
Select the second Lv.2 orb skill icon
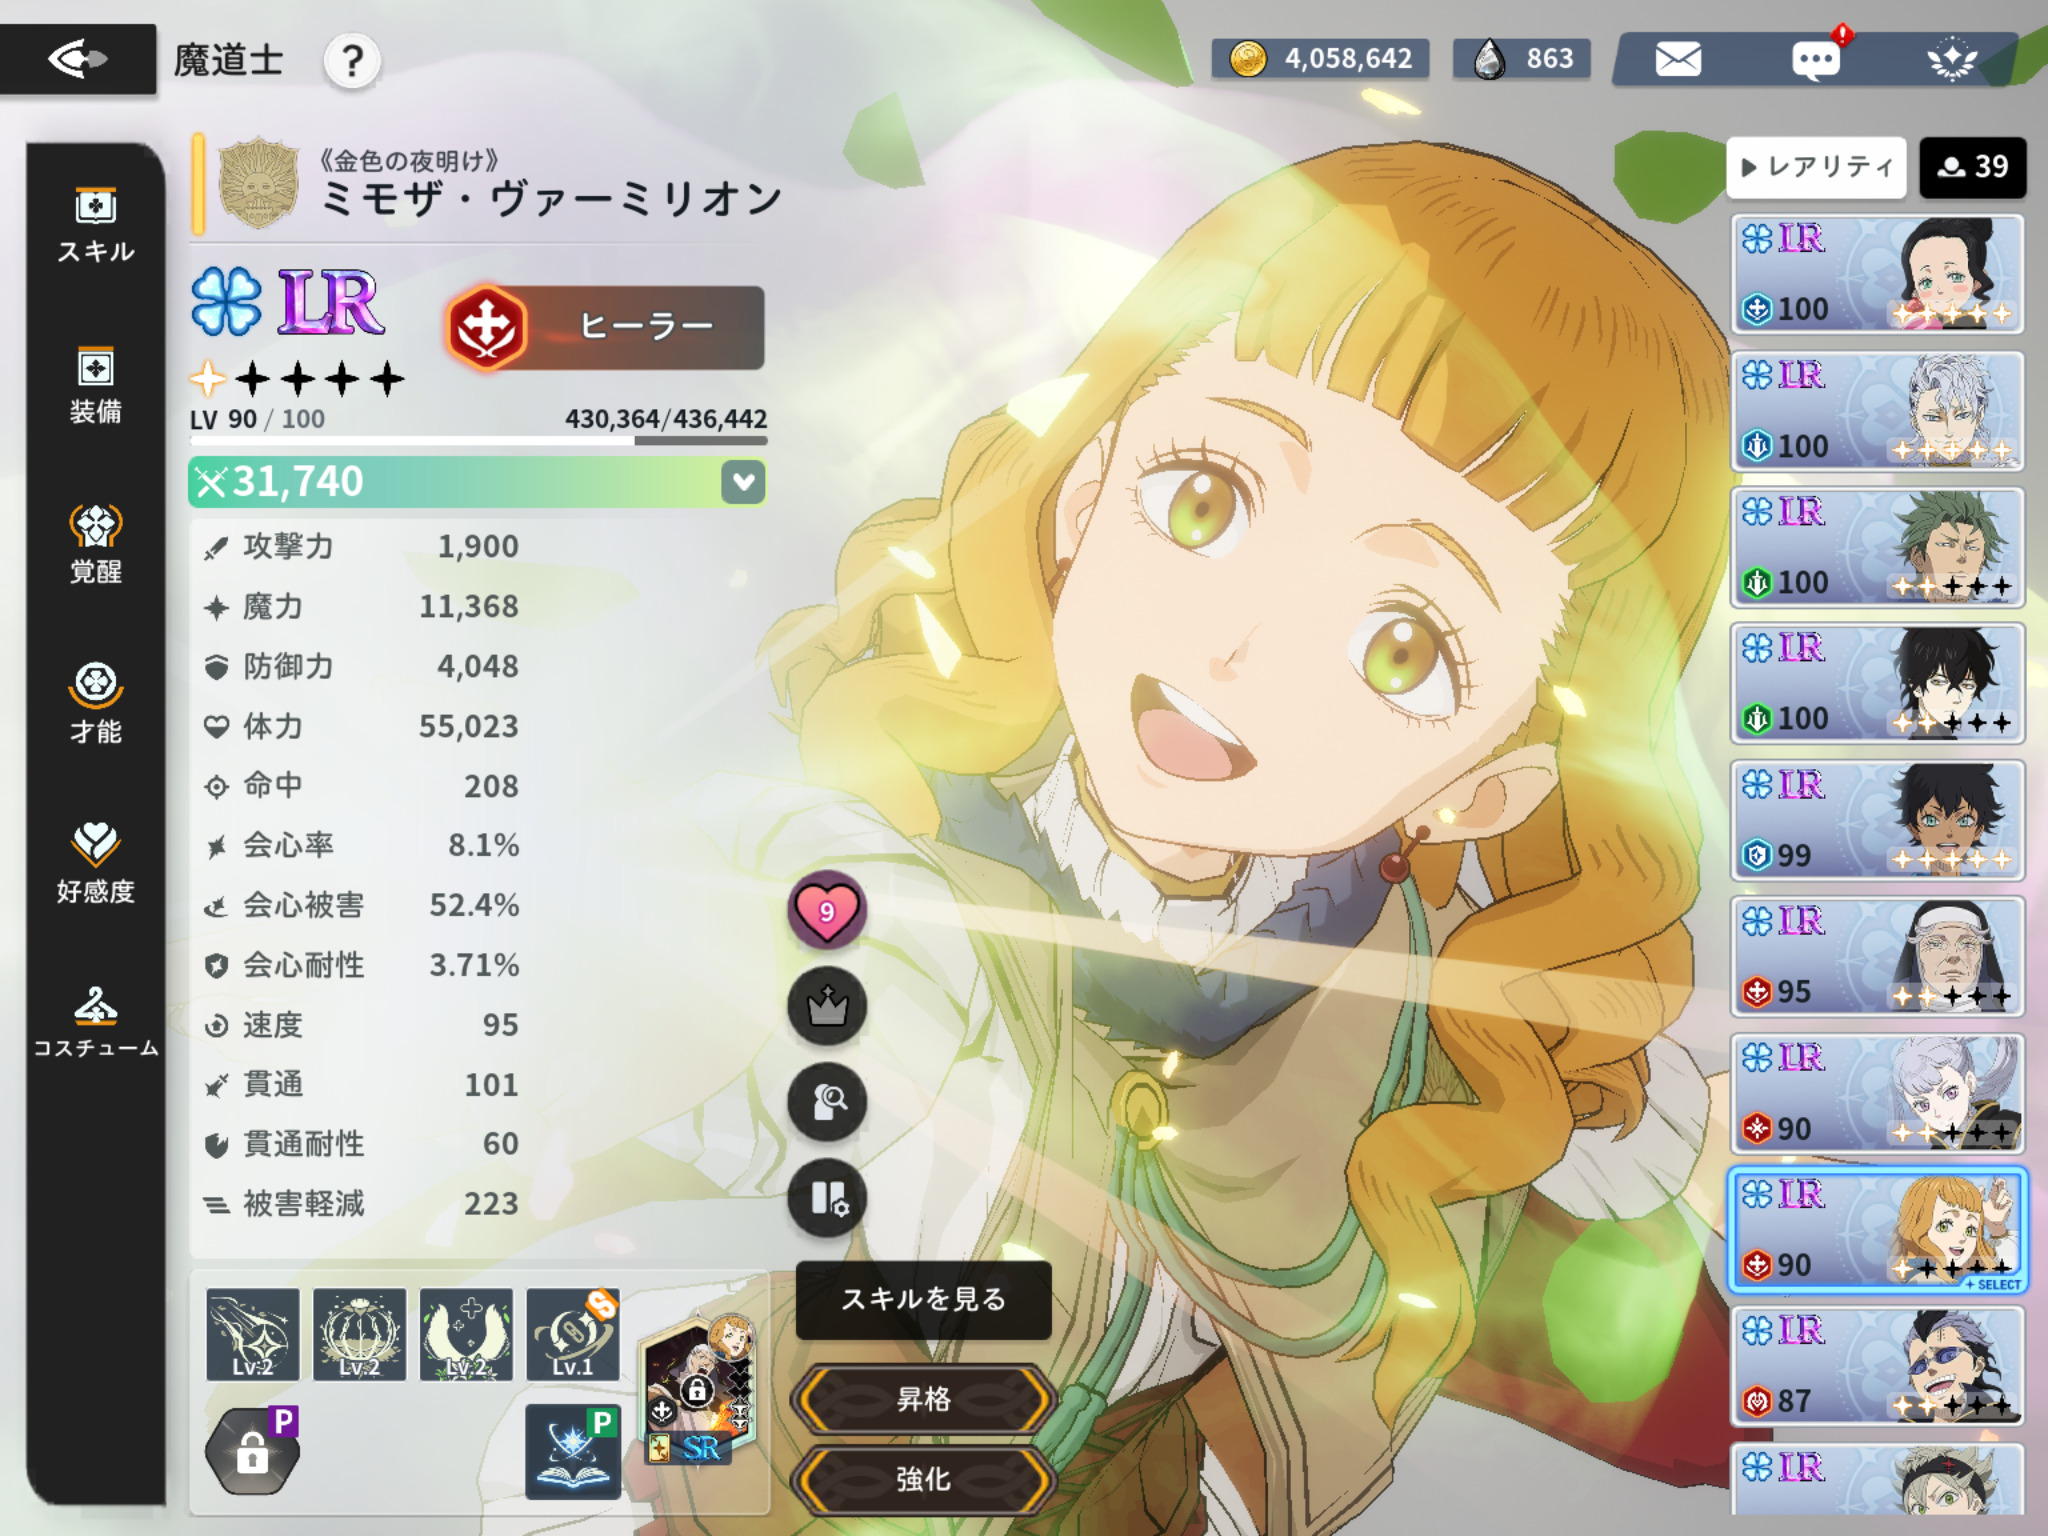point(360,1334)
